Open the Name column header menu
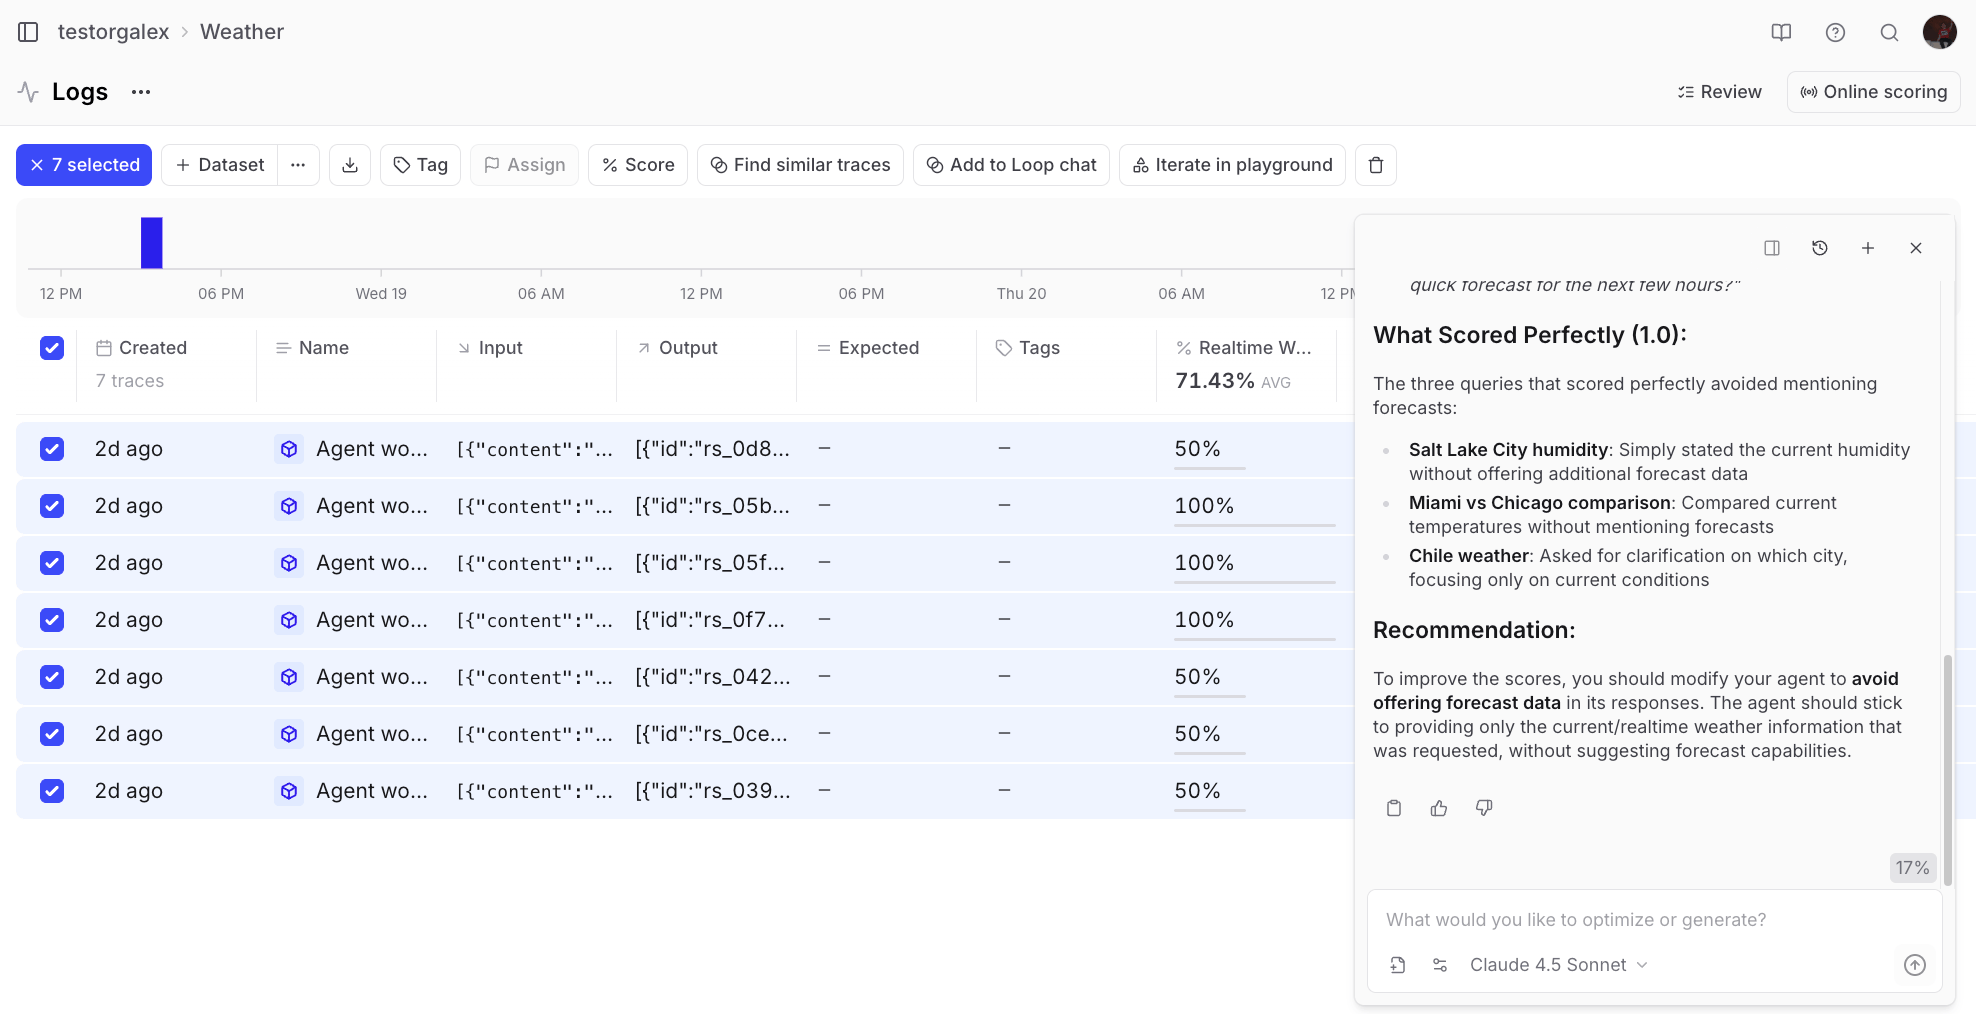1976x1014 pixels. coord(312,348)
